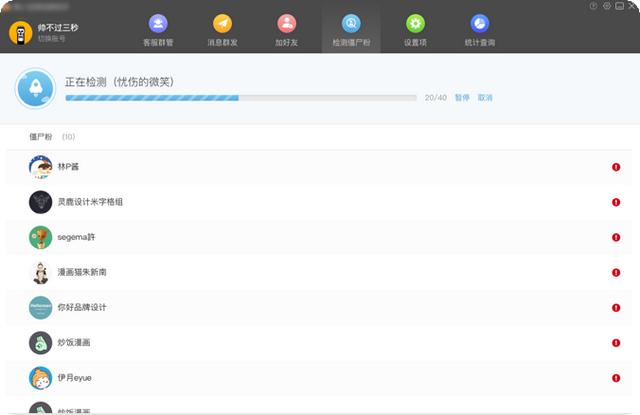Viewport: 640px width, 415px height.
Task: Cancel detection with 取消
Action: point(485,98)
